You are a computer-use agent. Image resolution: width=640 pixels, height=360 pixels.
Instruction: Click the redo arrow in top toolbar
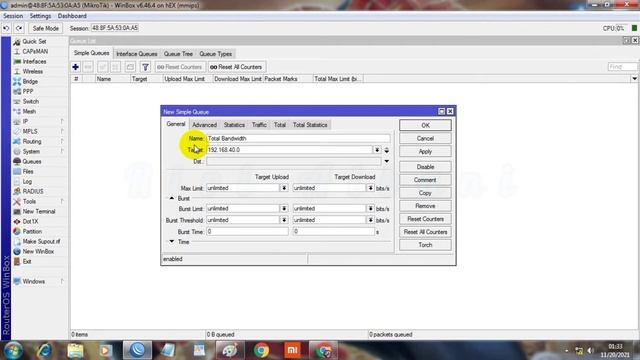(19, 29)
